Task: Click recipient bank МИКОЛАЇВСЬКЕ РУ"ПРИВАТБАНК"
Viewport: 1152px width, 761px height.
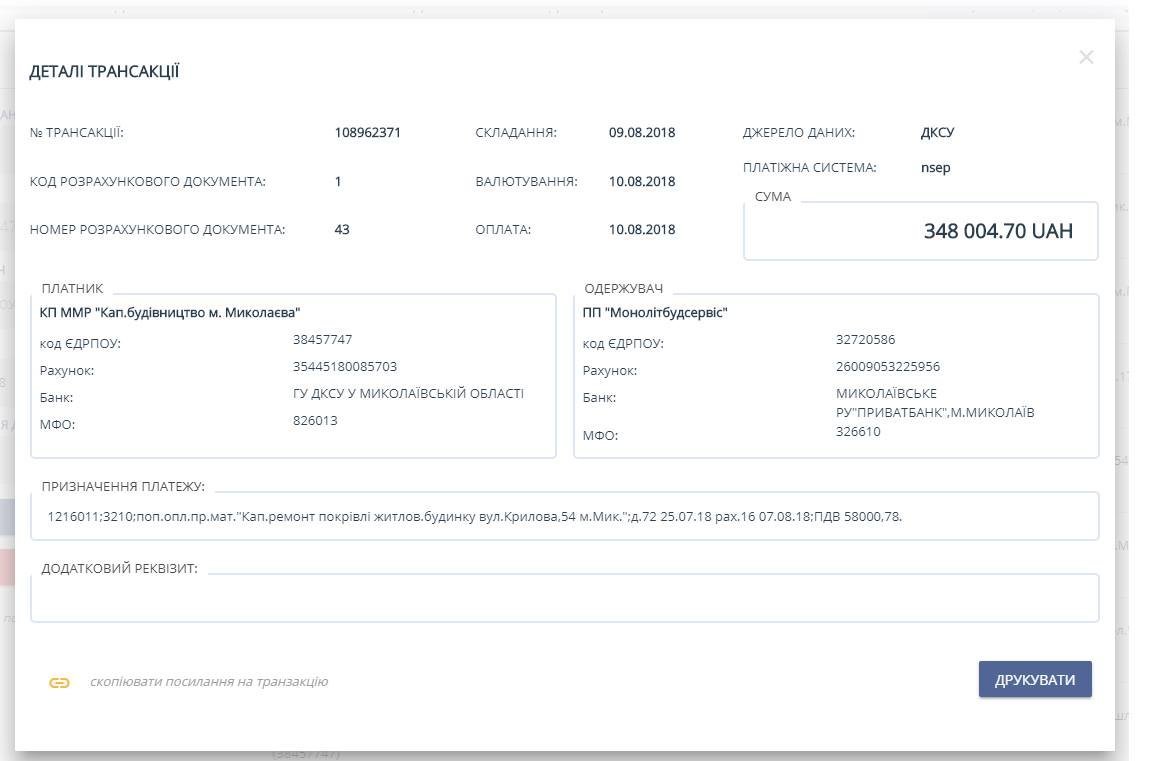Action: click(935, 403)
